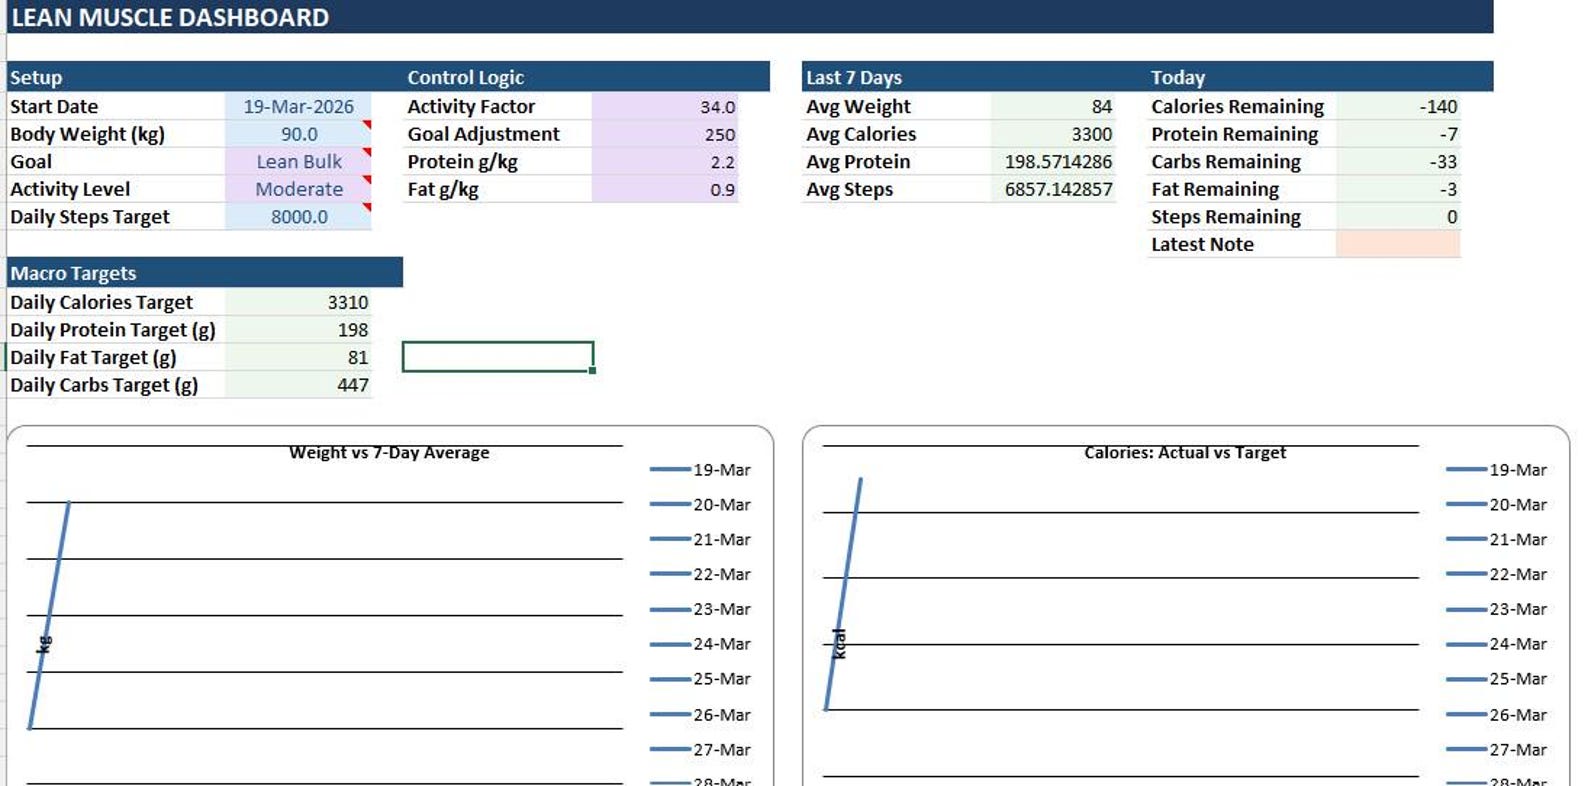Click the Body Weight cell showing 90.0
This screenshot has height=786, width=1588.
click(x=298, y=134)
